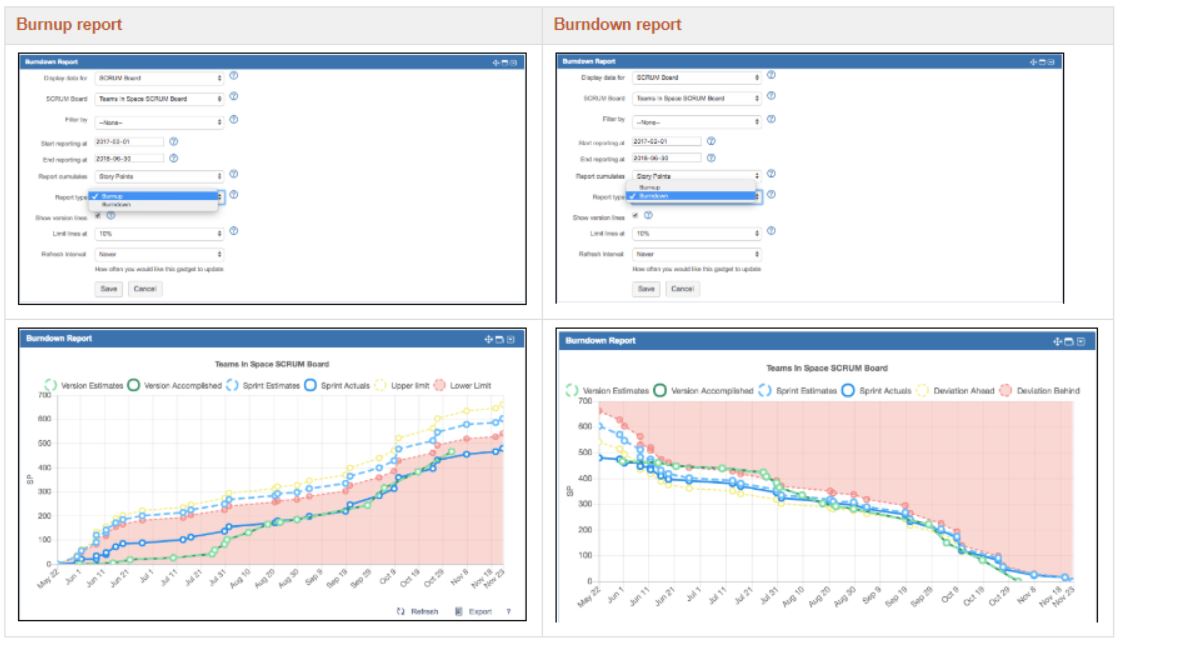Open help icon beside Limit lines at, Burndown form
The height and width of the screenshot is (651, 1181).
click(771, 231)
